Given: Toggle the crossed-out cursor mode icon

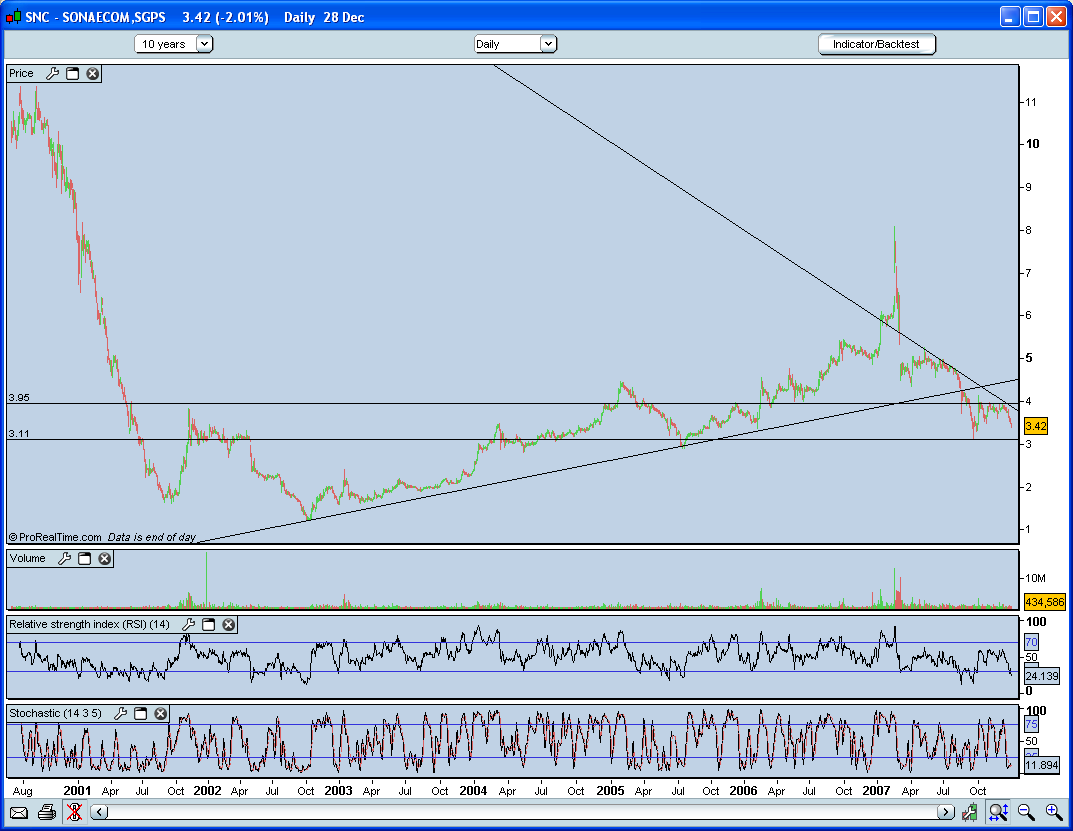Looking at the screenshot, I should [x=73, y=812].
